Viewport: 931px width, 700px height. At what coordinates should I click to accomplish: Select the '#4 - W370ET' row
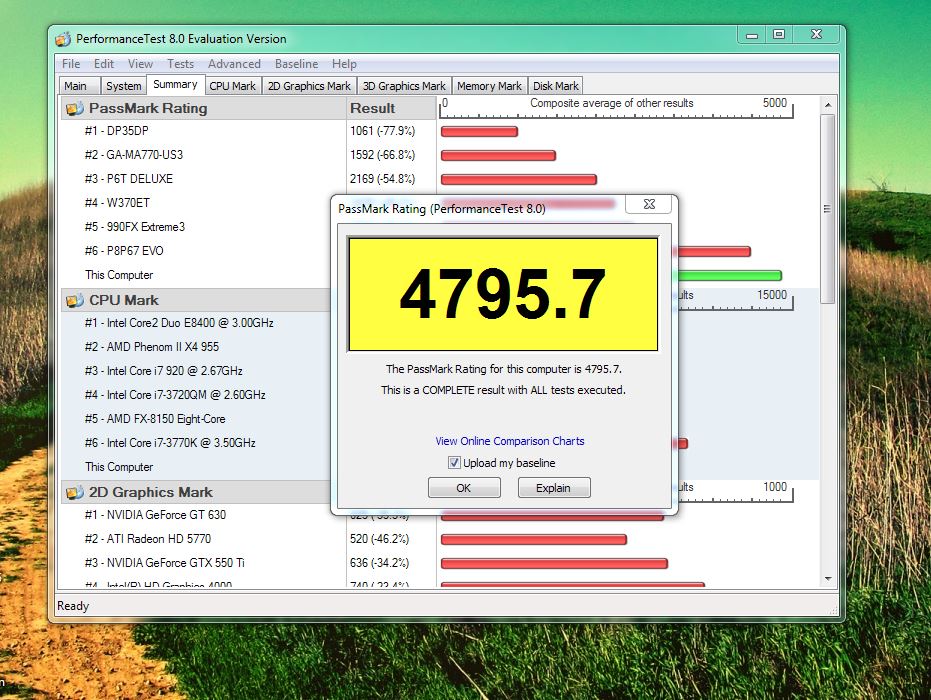[x=117, y=203]
